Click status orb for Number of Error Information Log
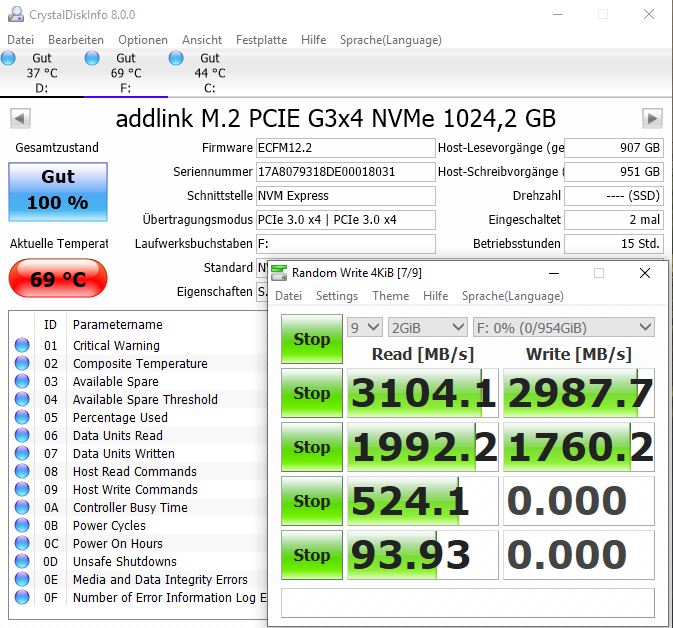 tap(22, 598)
